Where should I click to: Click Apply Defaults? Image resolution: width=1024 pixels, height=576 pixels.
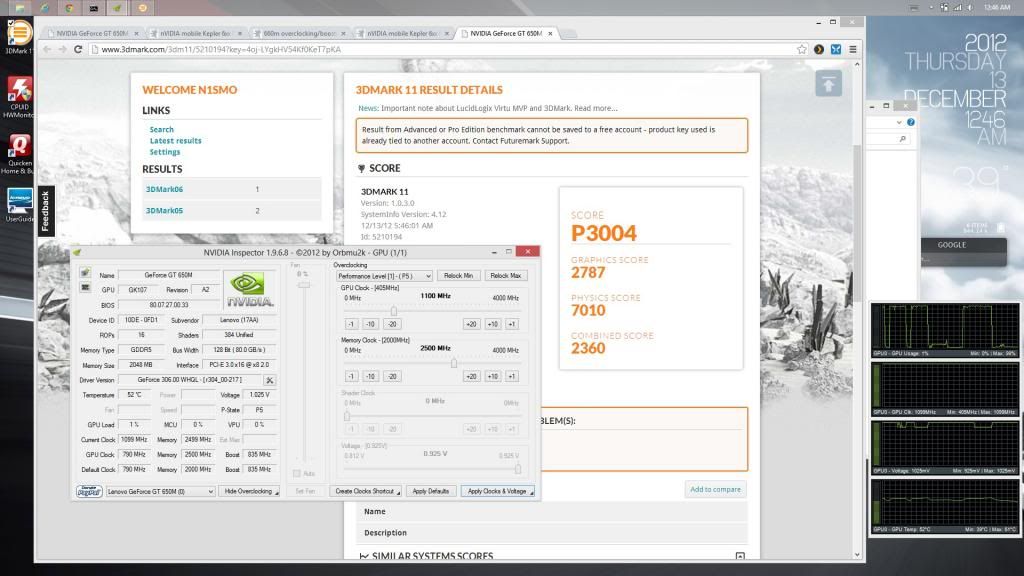(x=430, y=491)
